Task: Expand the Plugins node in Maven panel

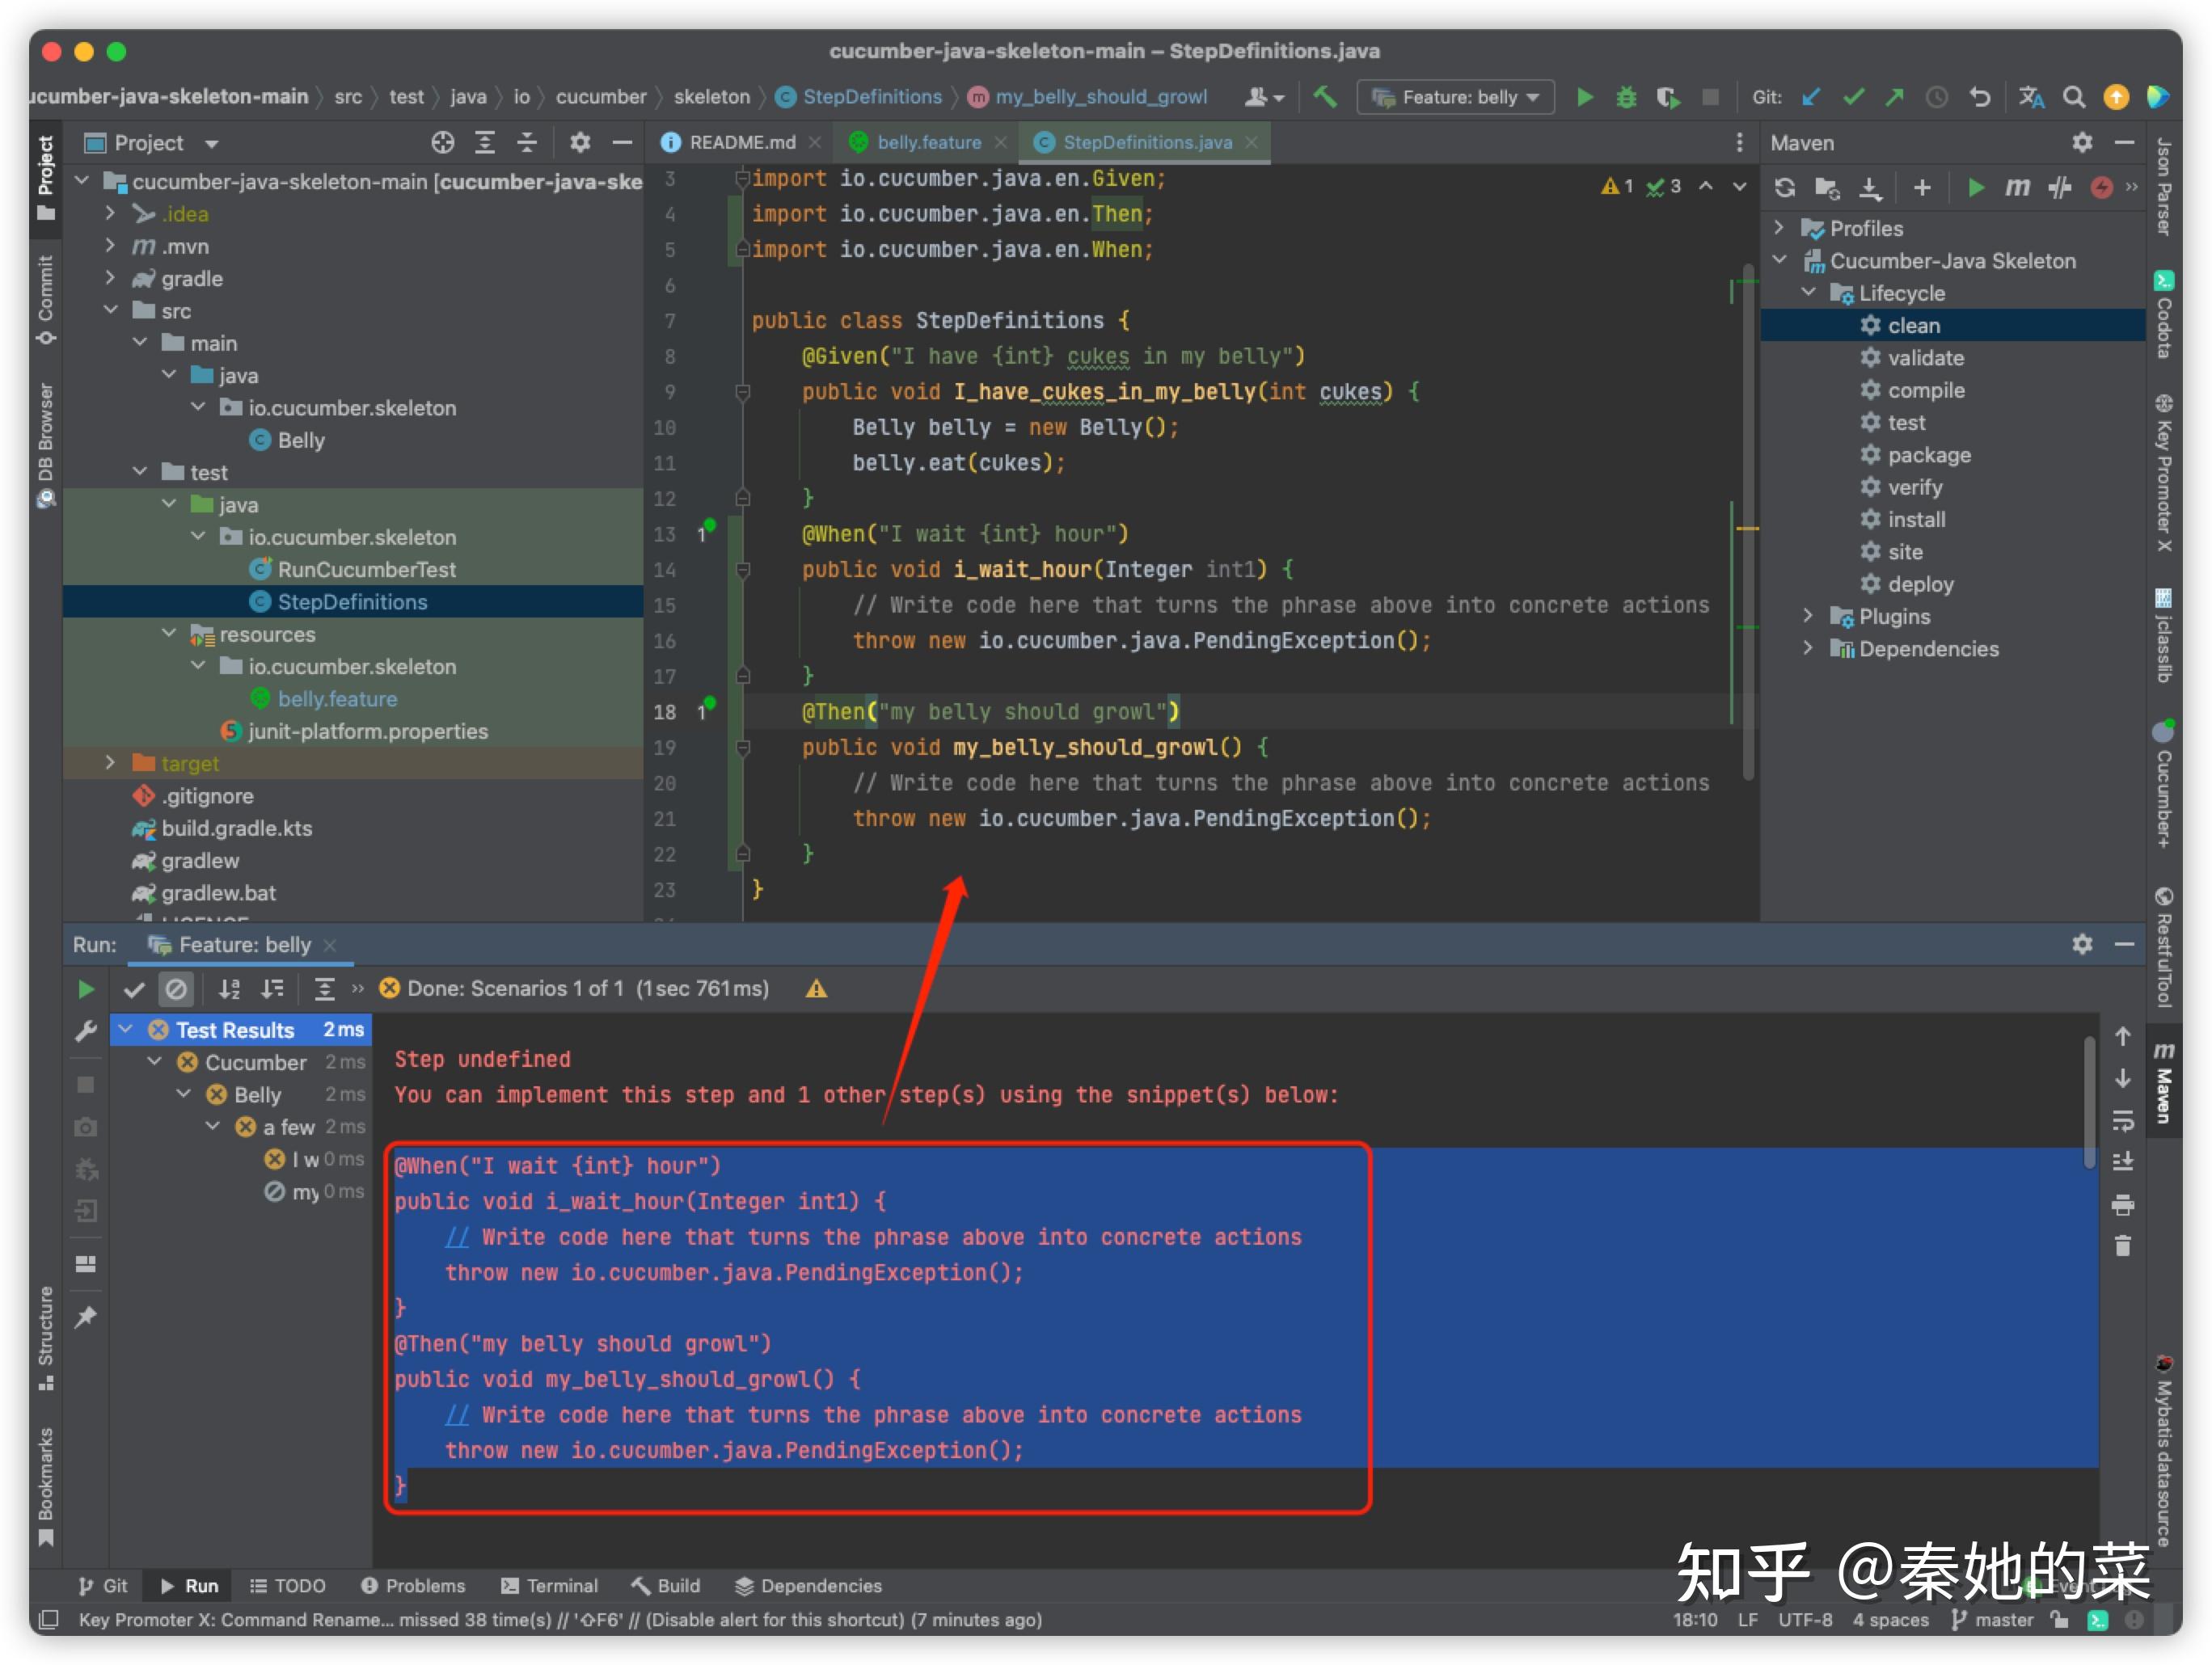Action: pos(1807,616)
